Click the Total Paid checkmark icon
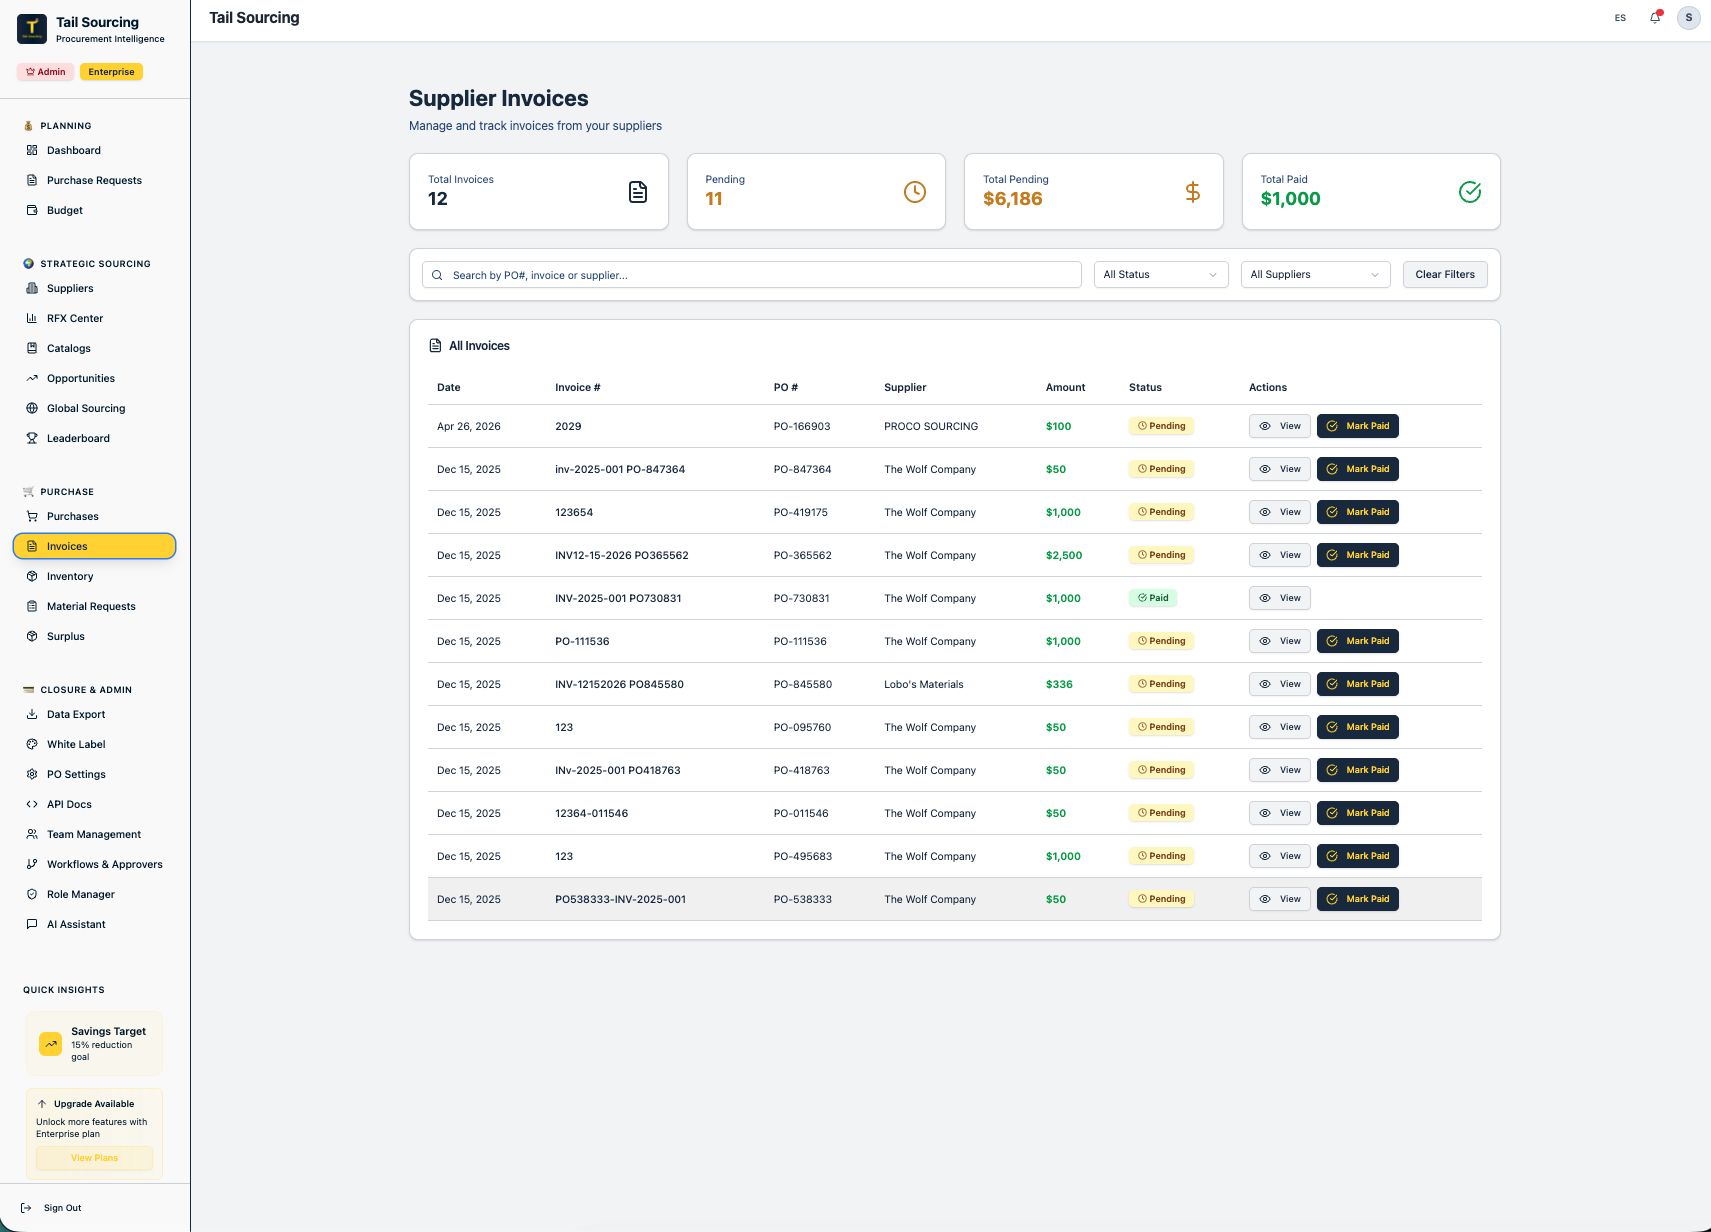Screen dimensions: 1711x1232 (x=1470, y=192)
